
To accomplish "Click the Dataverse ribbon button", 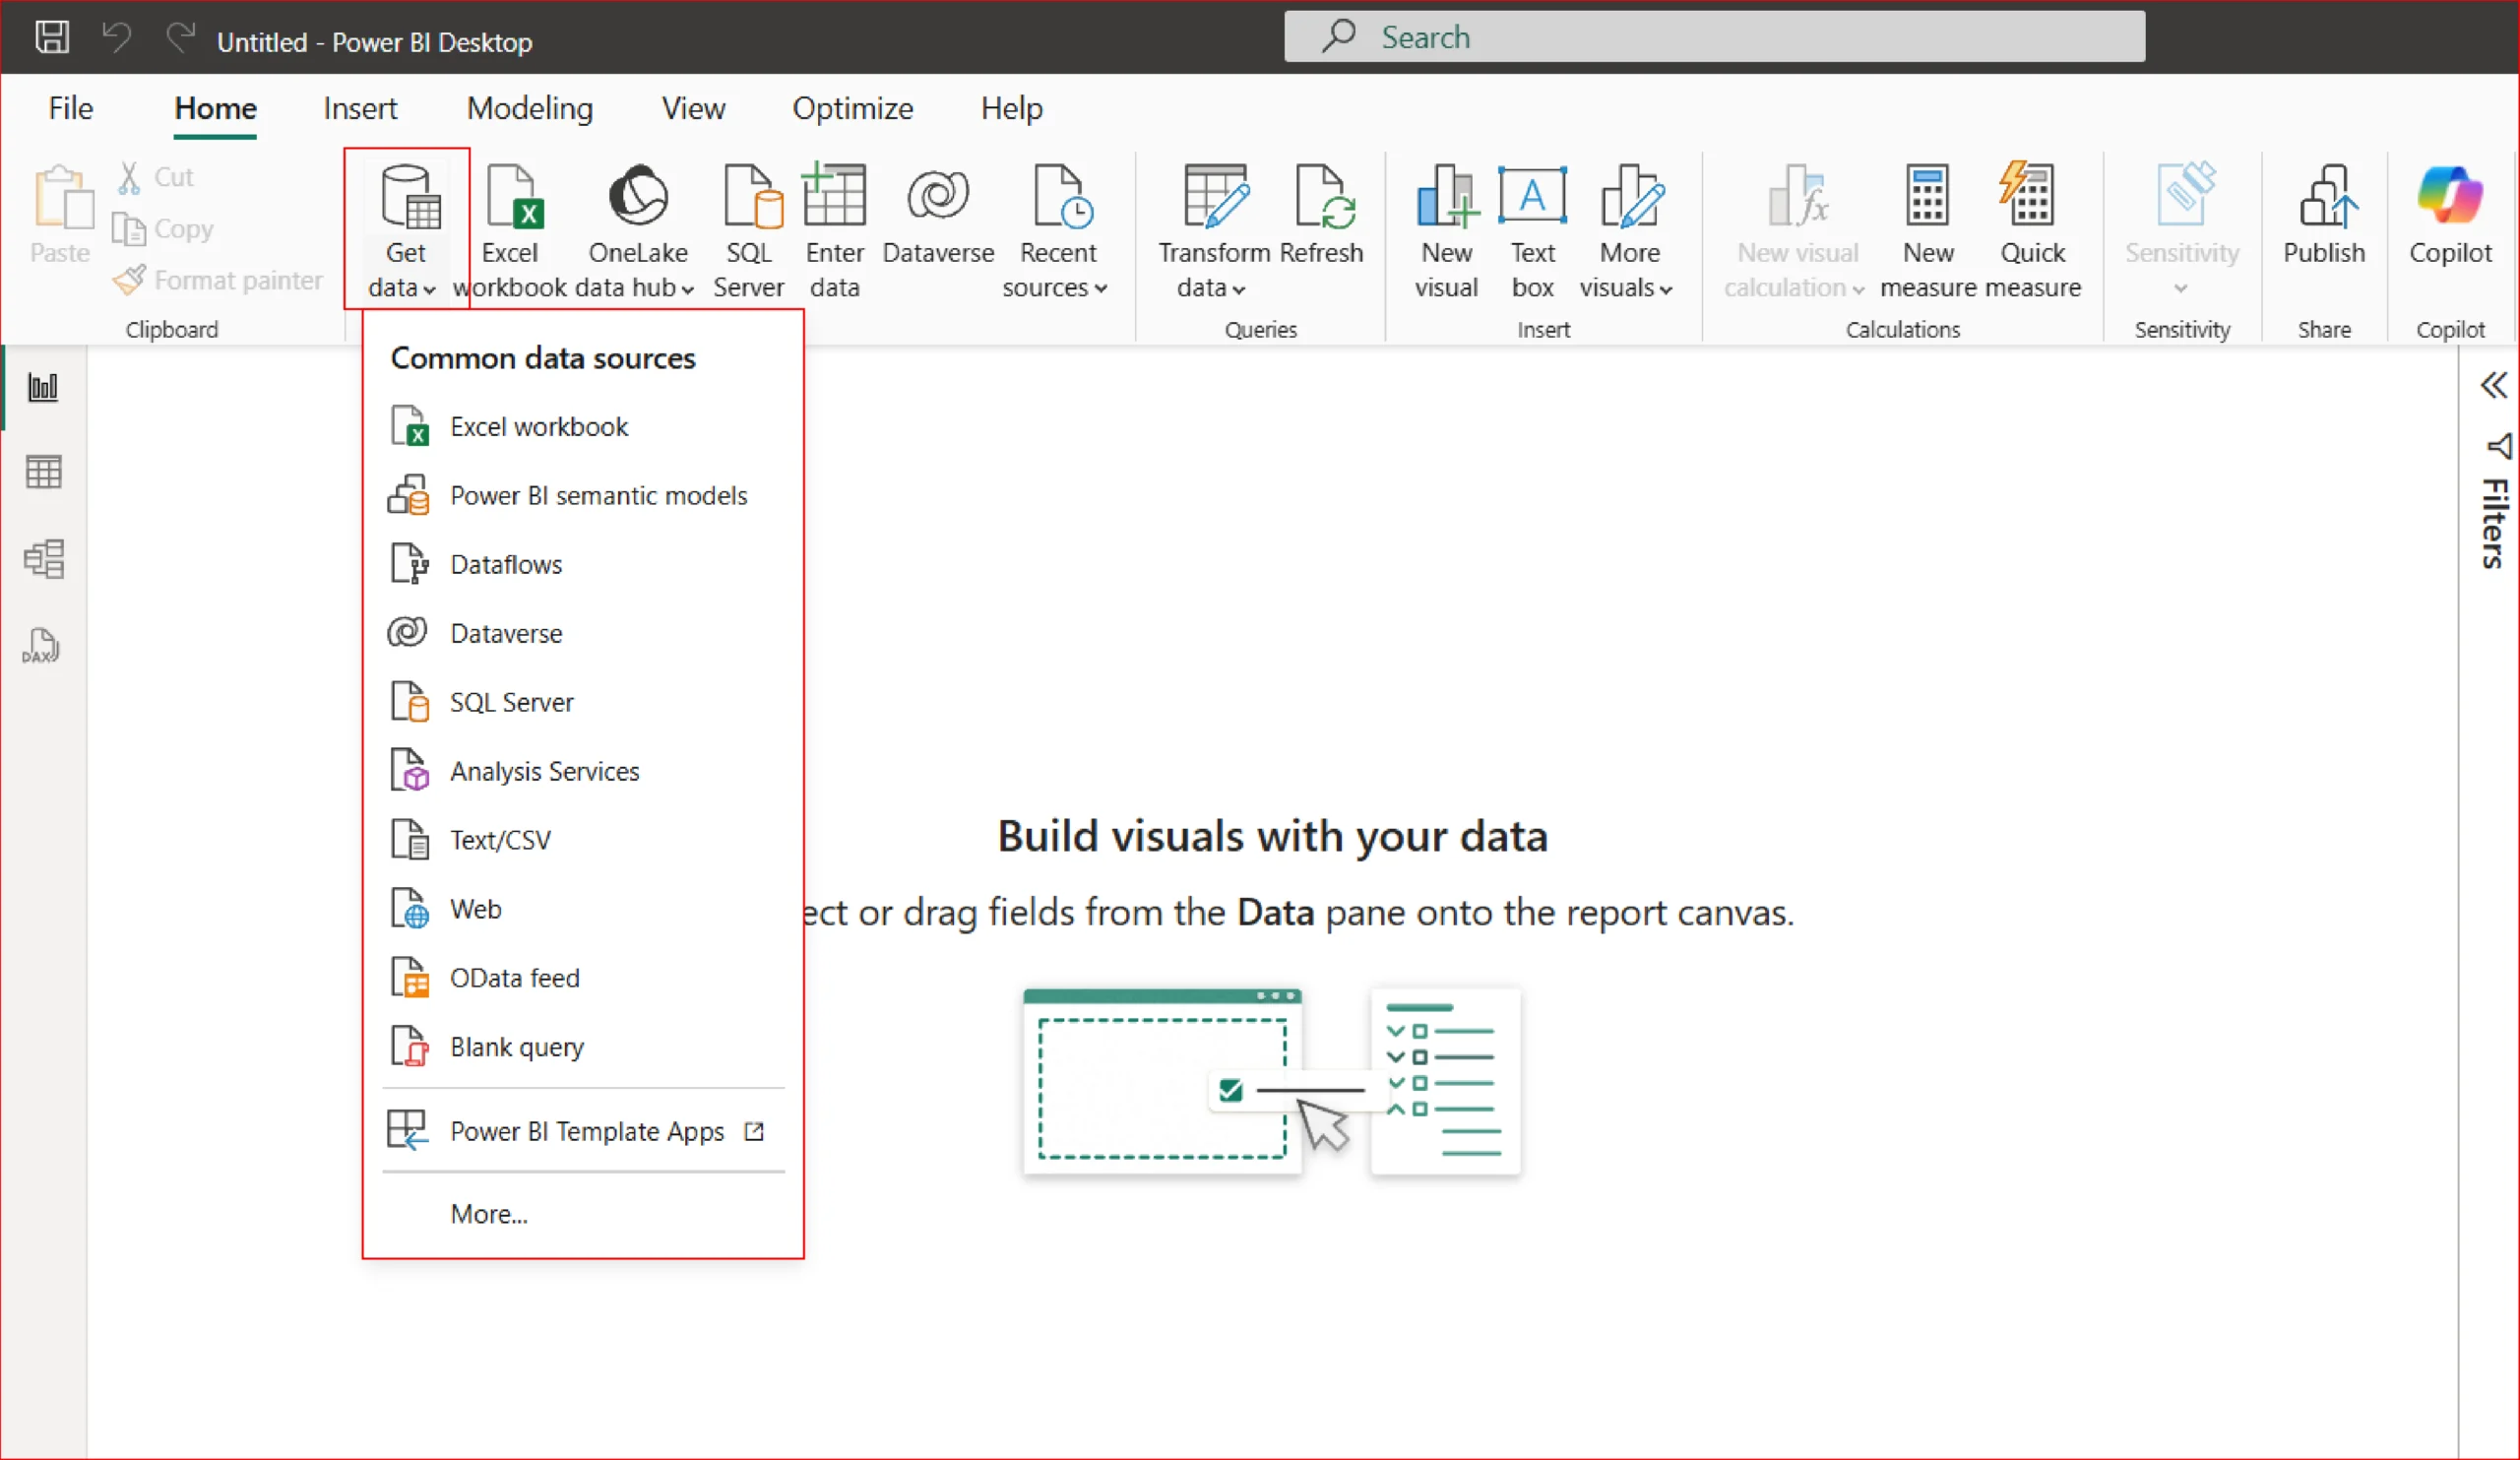I will coord(938,215).
